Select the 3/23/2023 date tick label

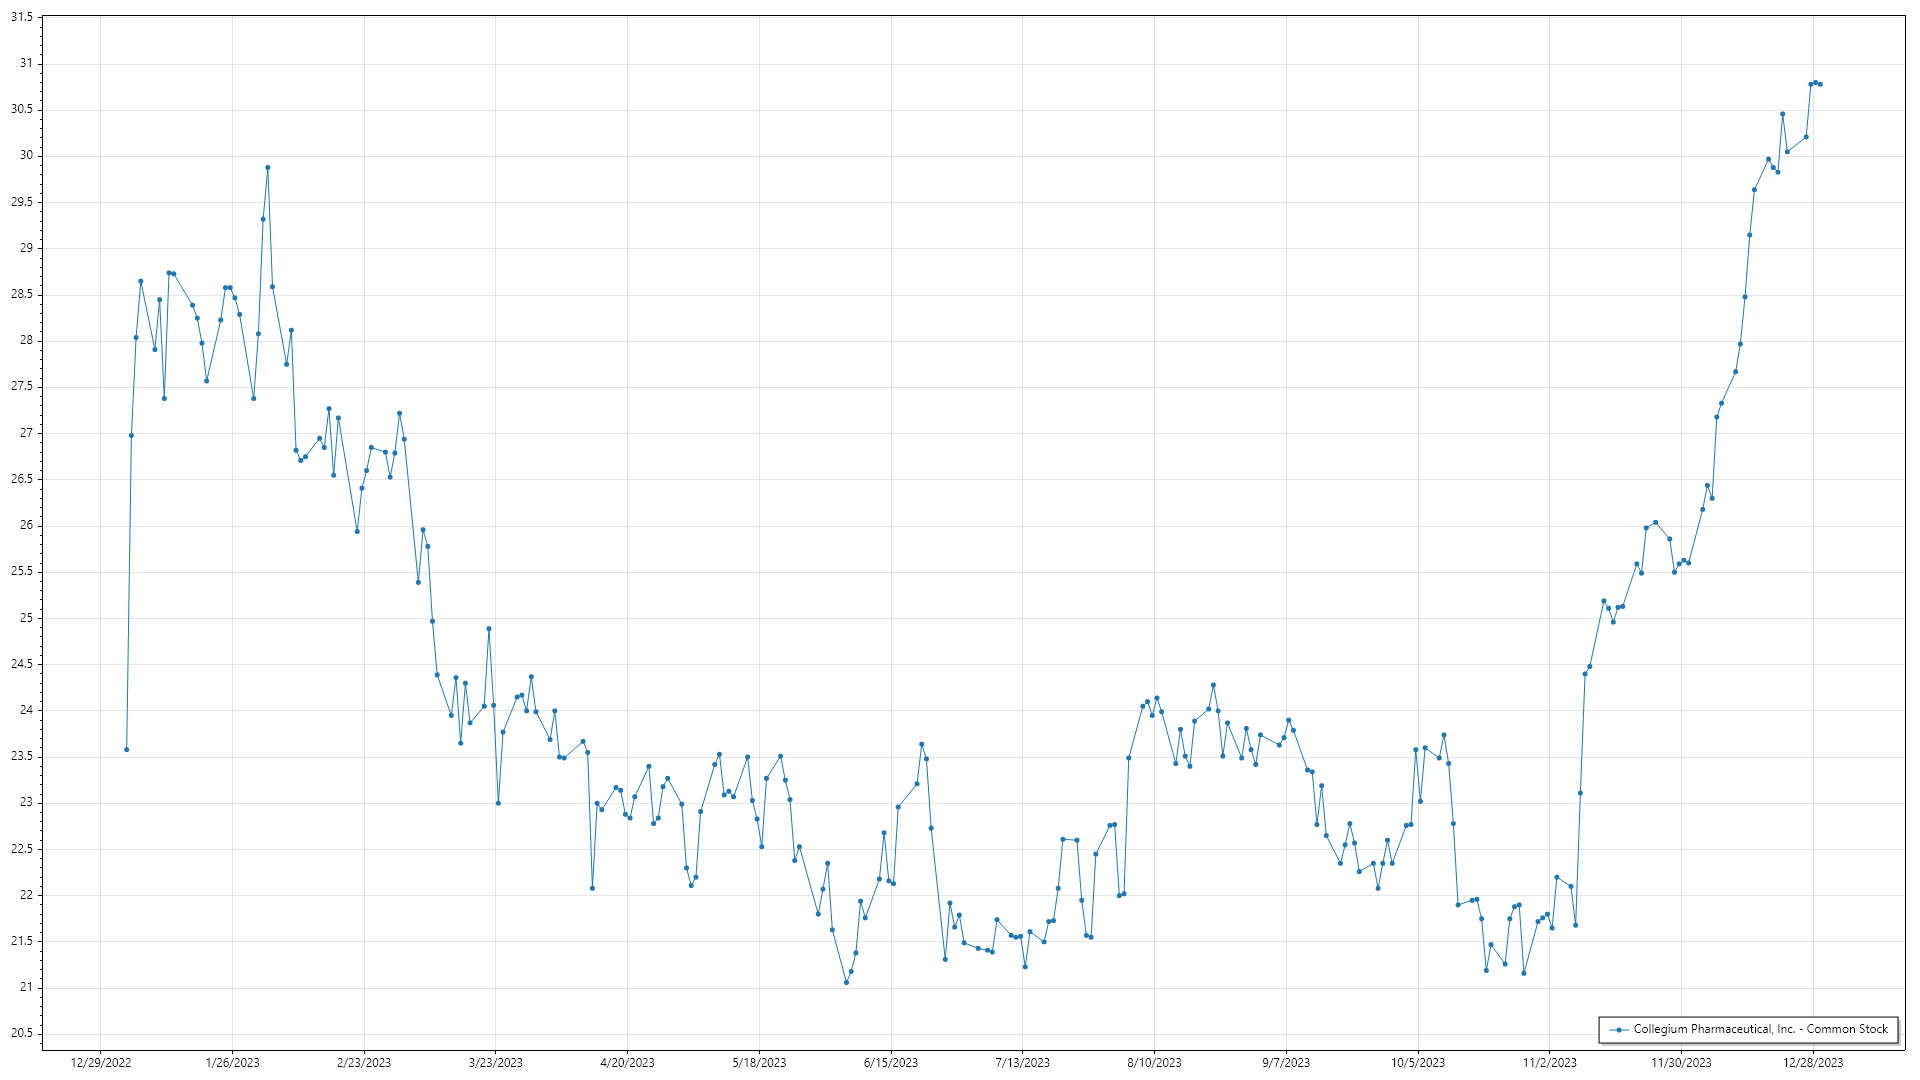coord(496,1063)
